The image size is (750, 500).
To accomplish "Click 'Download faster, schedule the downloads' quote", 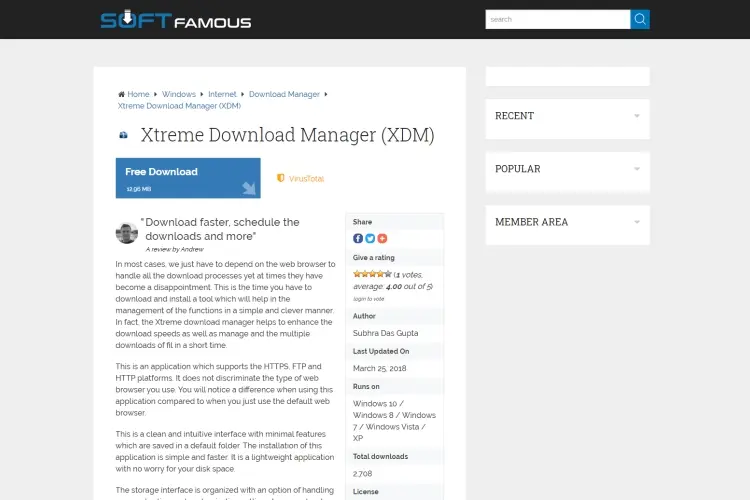I will coord(220,229).
